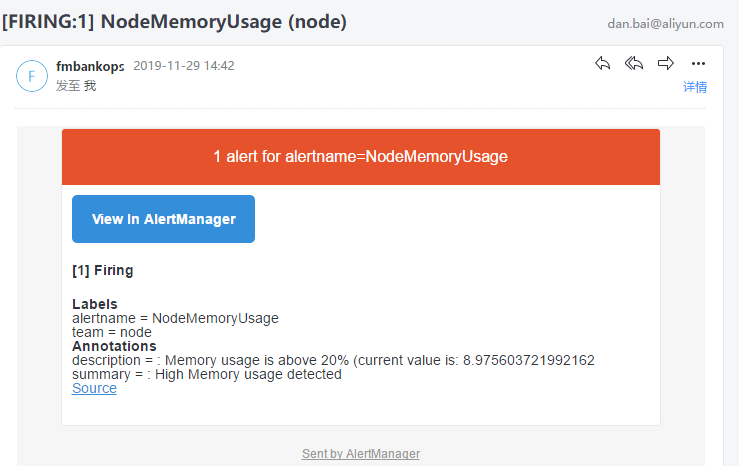739x466 pixels.
Task: Click the [1] Firing heading
Action: [103, 270]
